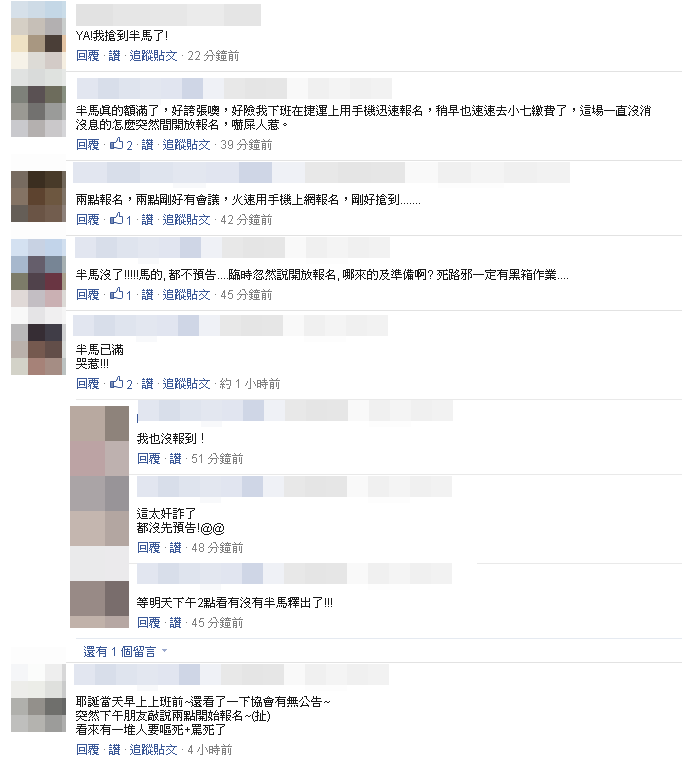The width and height of the screenshot is (682, 765).
Task: Click thumbs-up icon on 半馬已滿 comment
Action: coord(116,383)
